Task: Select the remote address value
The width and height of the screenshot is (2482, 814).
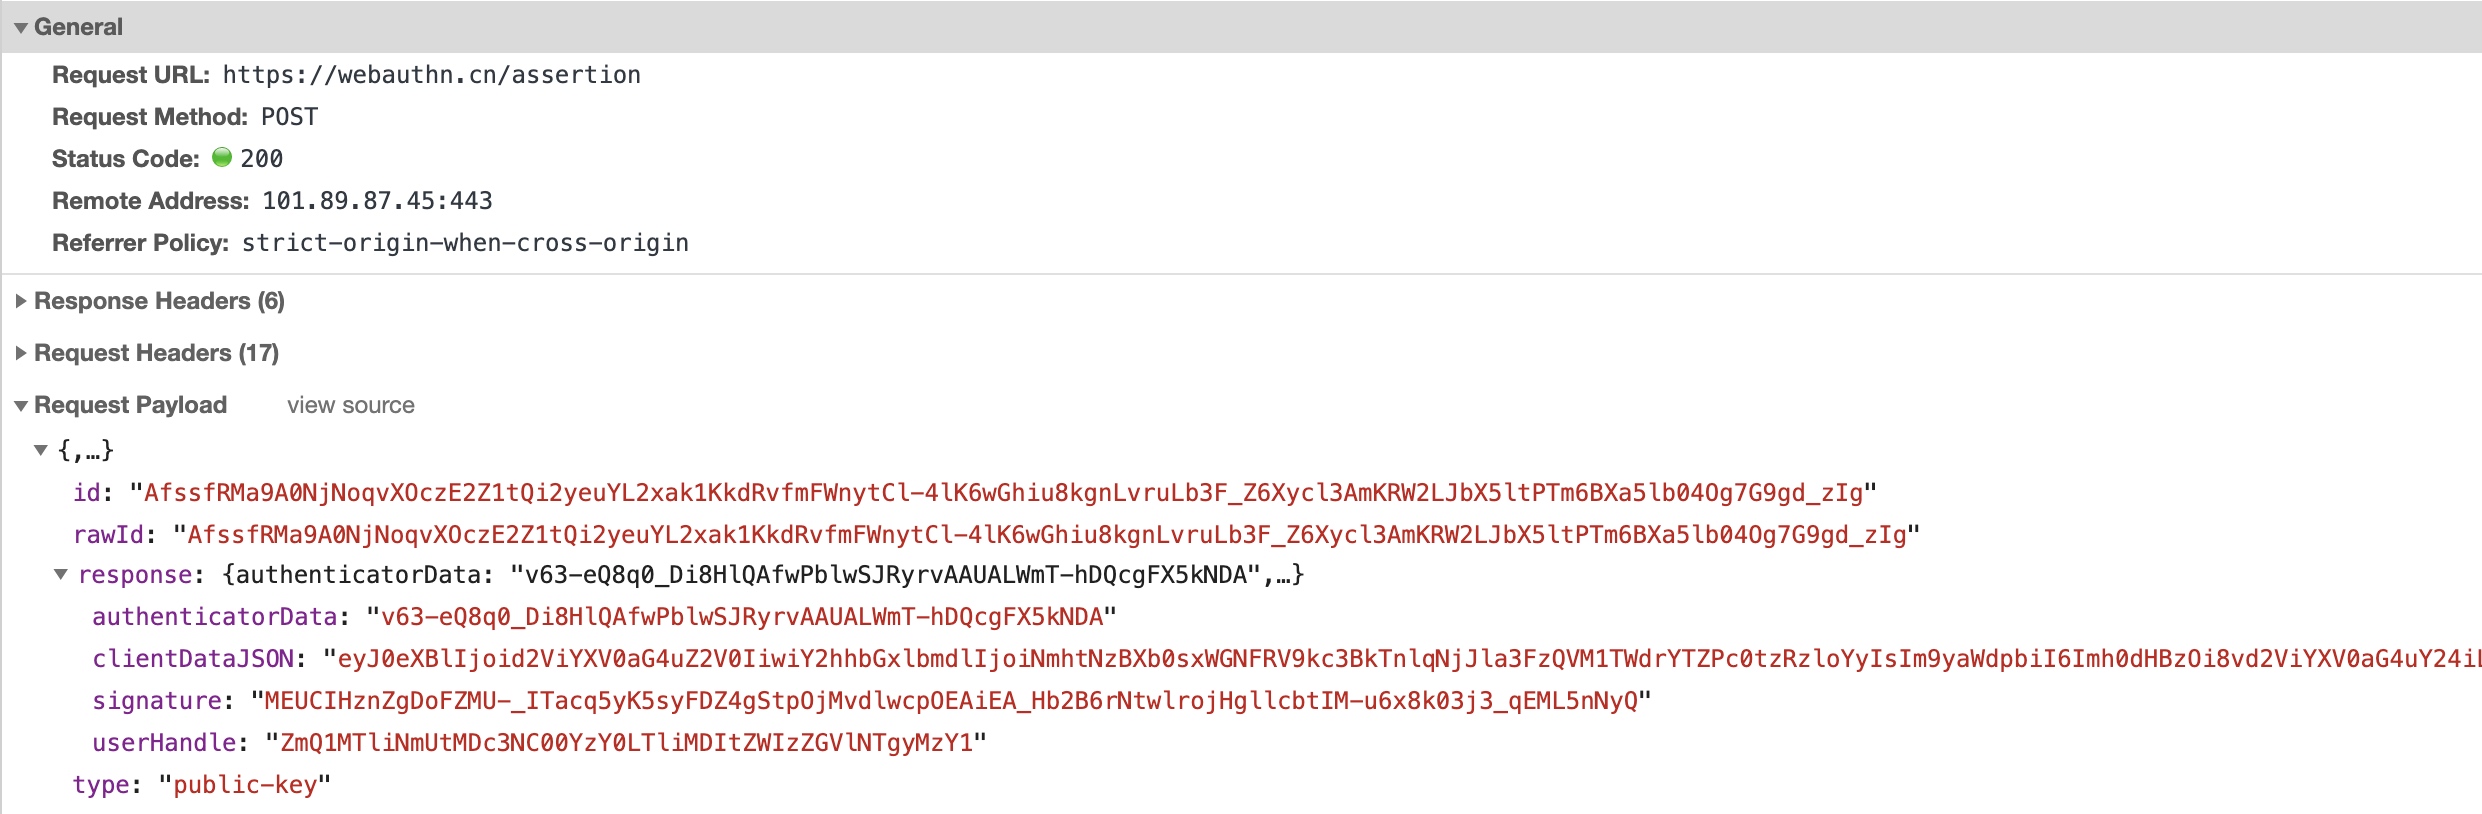Action: tap(377, 201)
